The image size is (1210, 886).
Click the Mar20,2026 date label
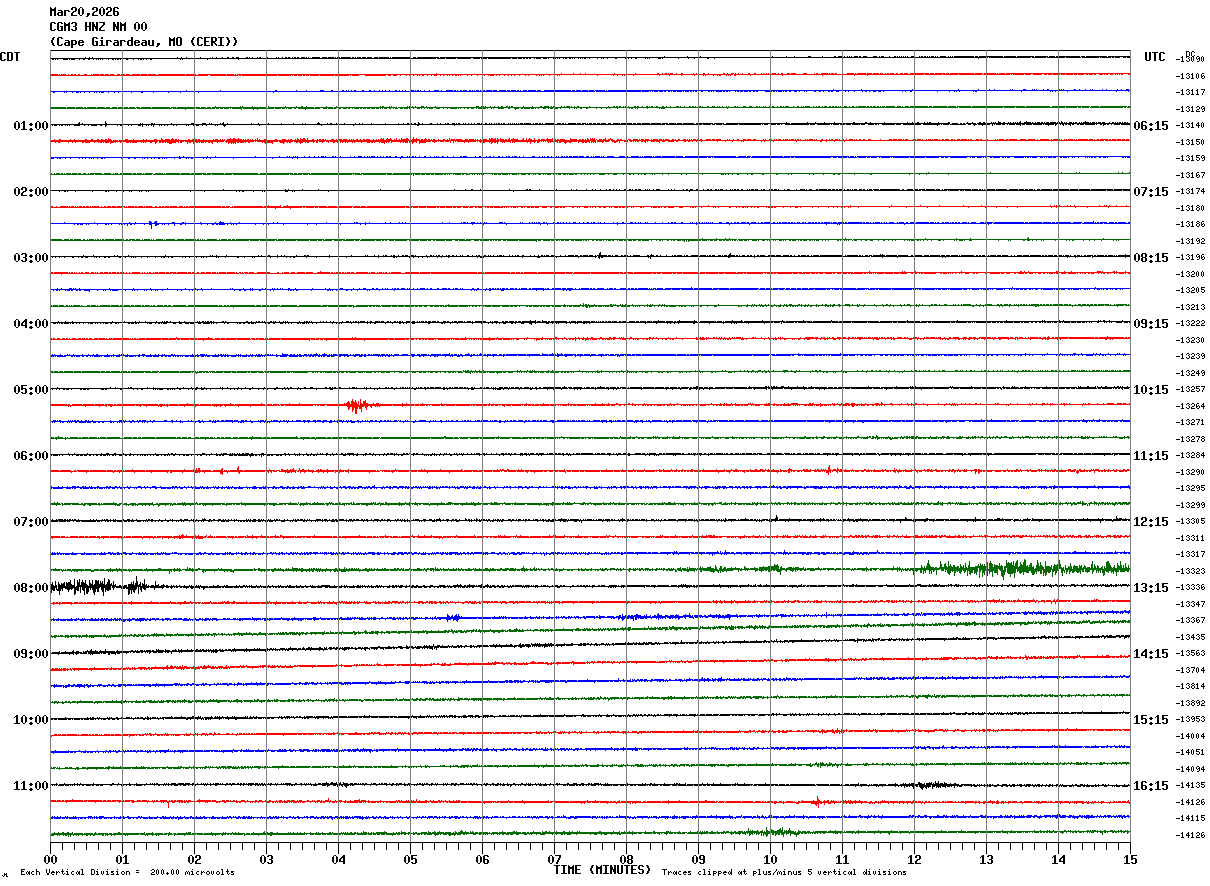(x=84, y=12)
